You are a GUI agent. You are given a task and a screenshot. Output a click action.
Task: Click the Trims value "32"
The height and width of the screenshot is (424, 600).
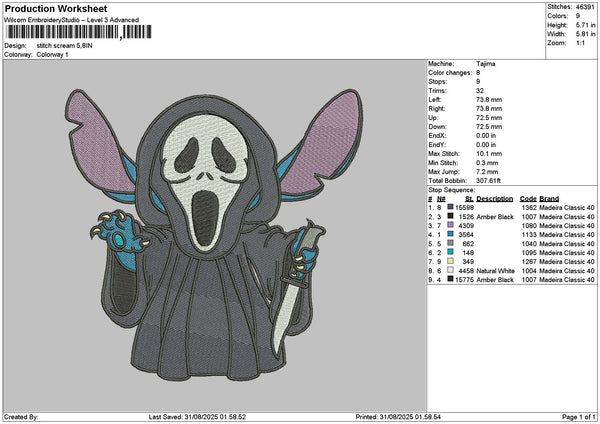click(480, 91)
